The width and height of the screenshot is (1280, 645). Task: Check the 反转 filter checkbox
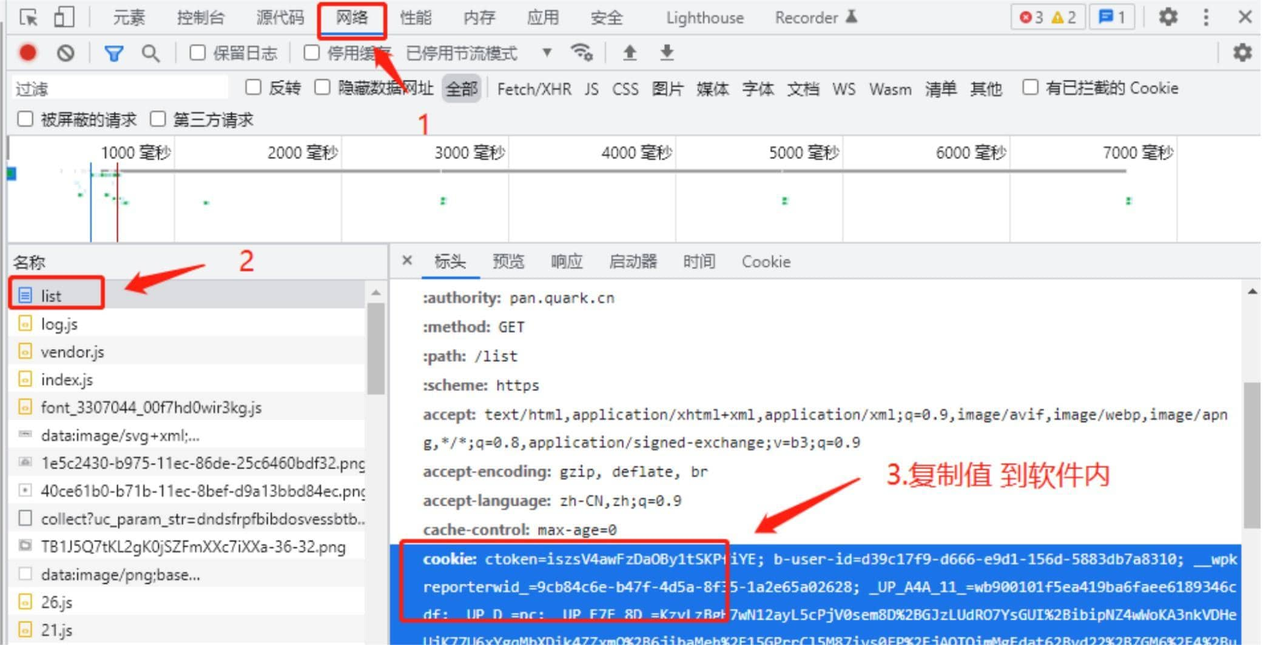click(x=252, y=89)
